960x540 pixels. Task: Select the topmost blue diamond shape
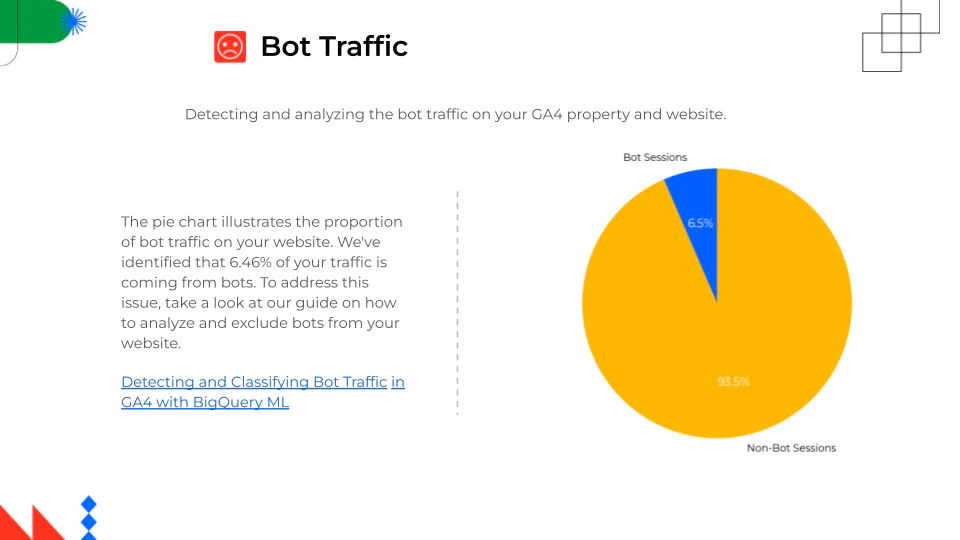click(89, 504)
